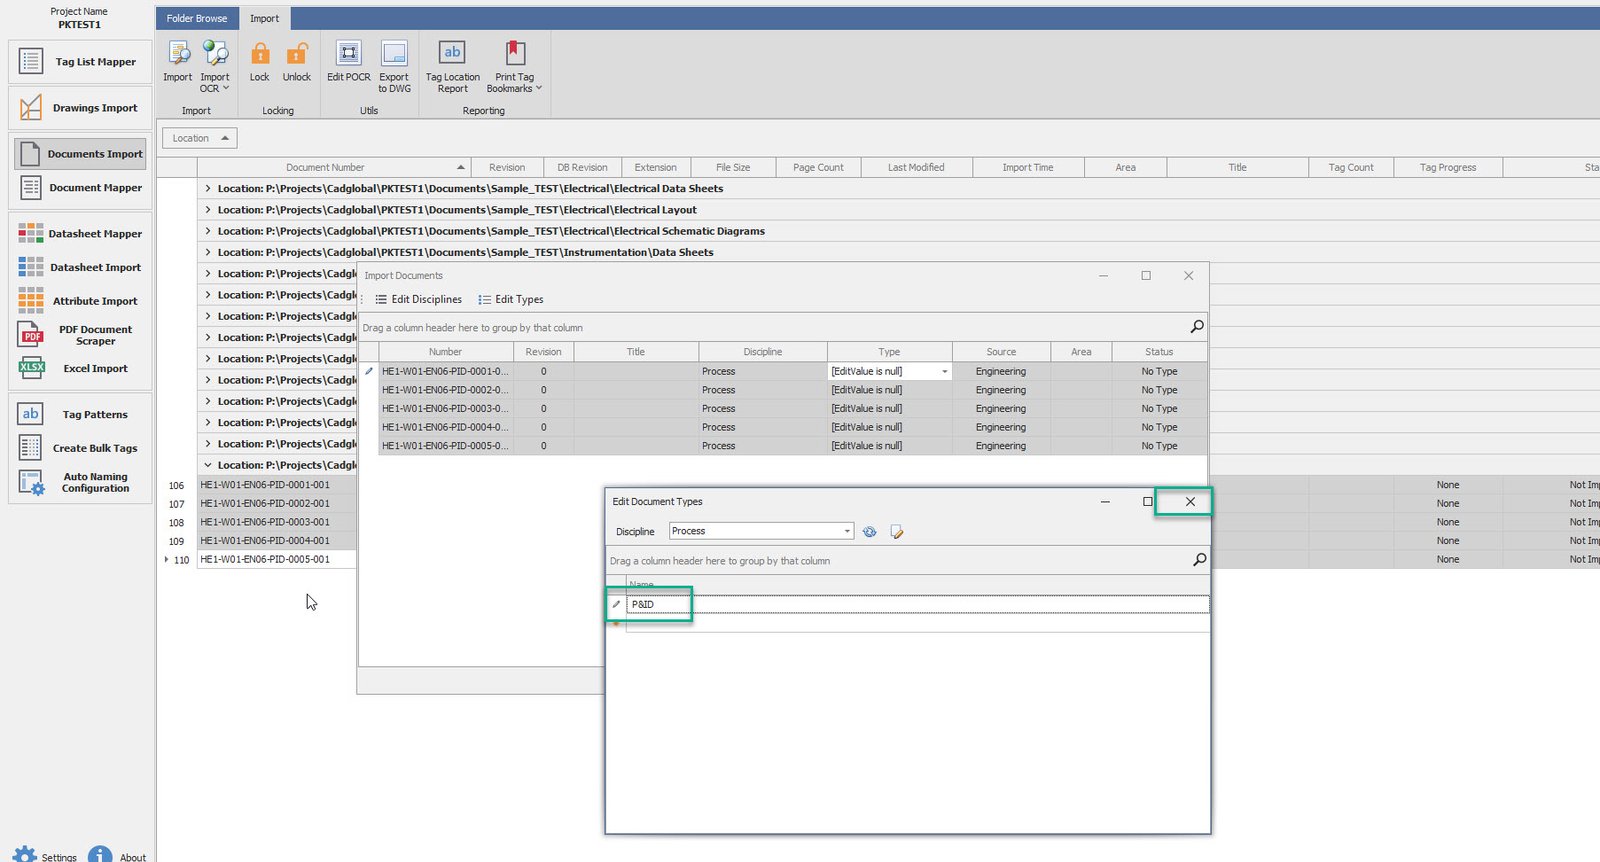Switch to the Folder Browse tab

[196, 18]
